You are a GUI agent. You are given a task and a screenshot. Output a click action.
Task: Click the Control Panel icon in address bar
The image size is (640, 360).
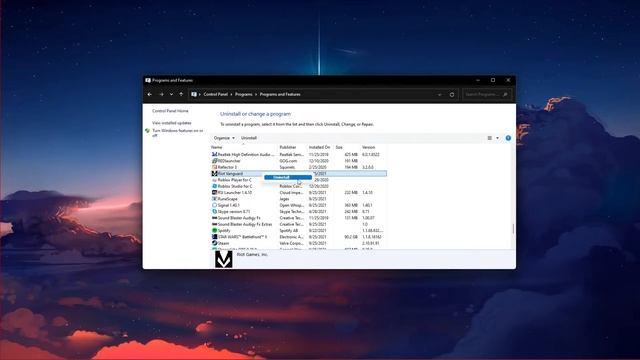coord(194,94)
